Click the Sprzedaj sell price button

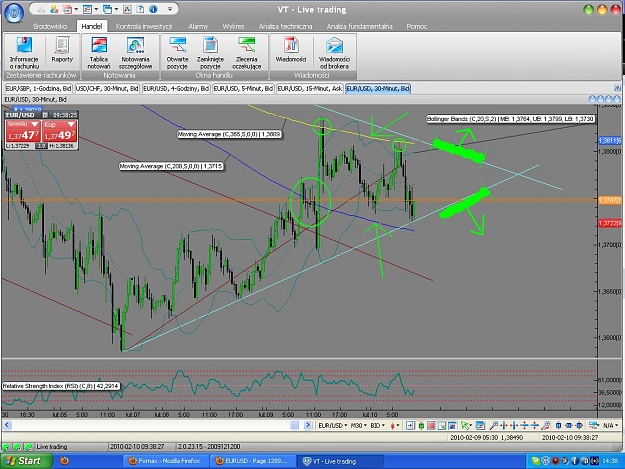pyautogui.click(x=23, y=132)
